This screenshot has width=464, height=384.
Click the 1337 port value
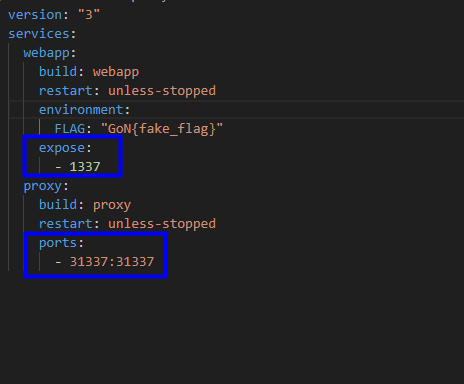(x=85, y=167)
